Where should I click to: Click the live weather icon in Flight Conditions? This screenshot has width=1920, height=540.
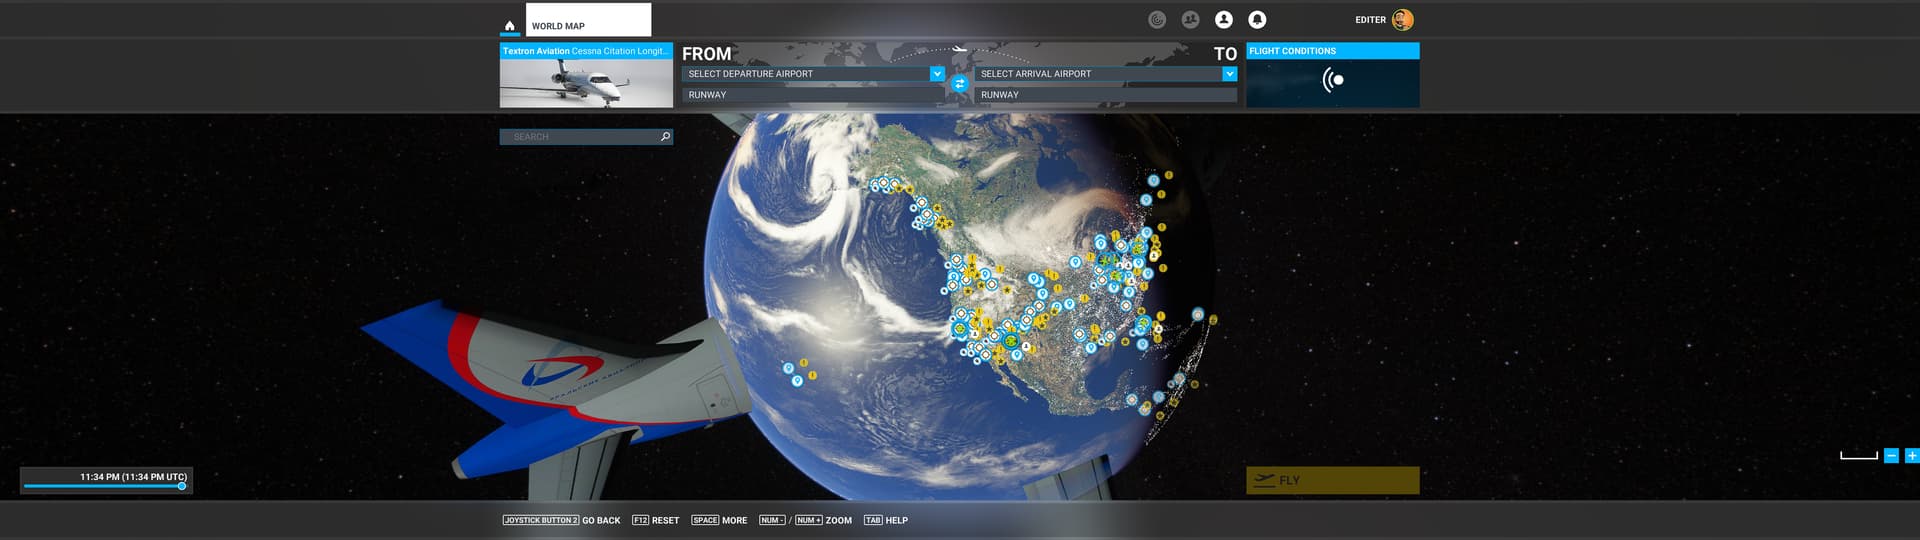tap(1332, 80)
